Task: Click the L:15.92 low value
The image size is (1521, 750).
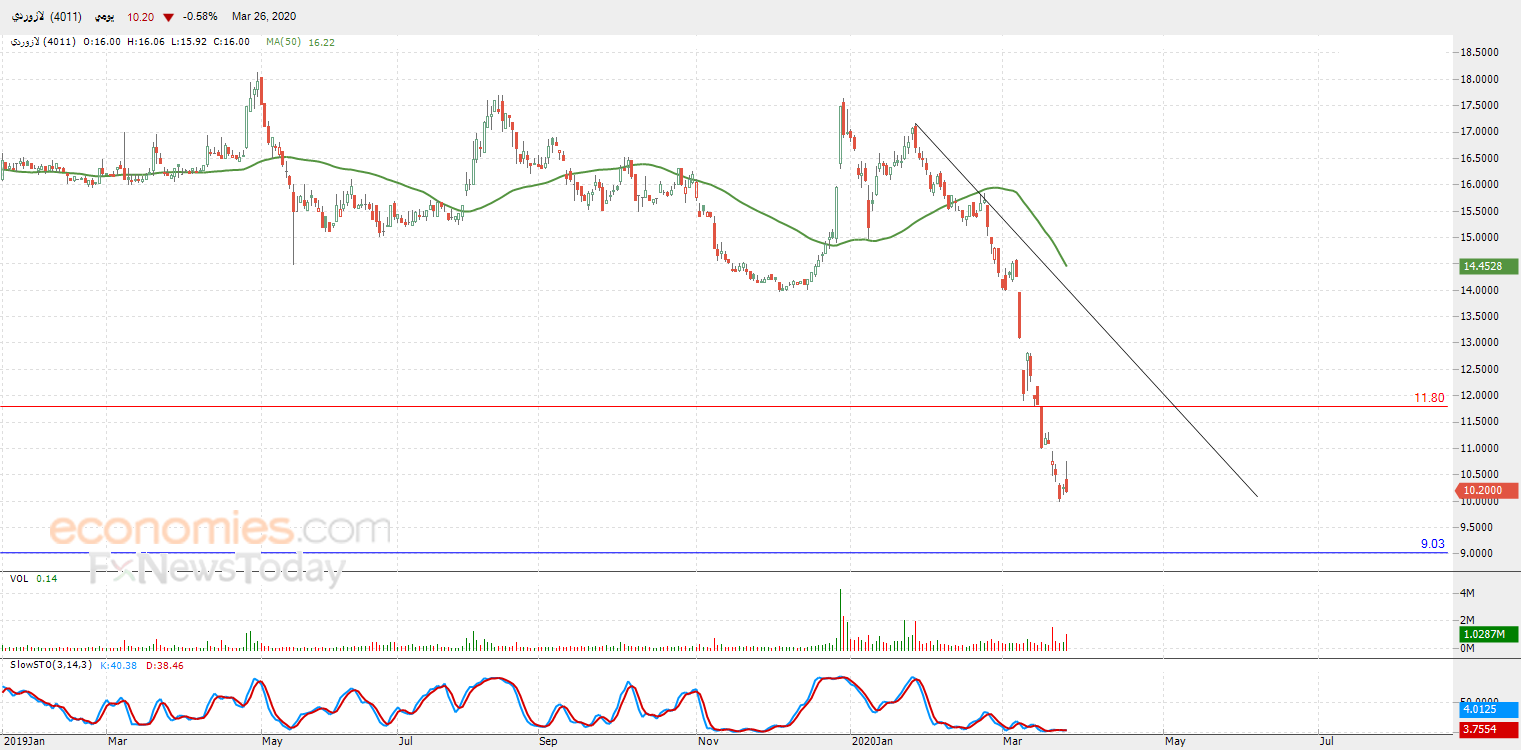Action: [x=191, y=42]
